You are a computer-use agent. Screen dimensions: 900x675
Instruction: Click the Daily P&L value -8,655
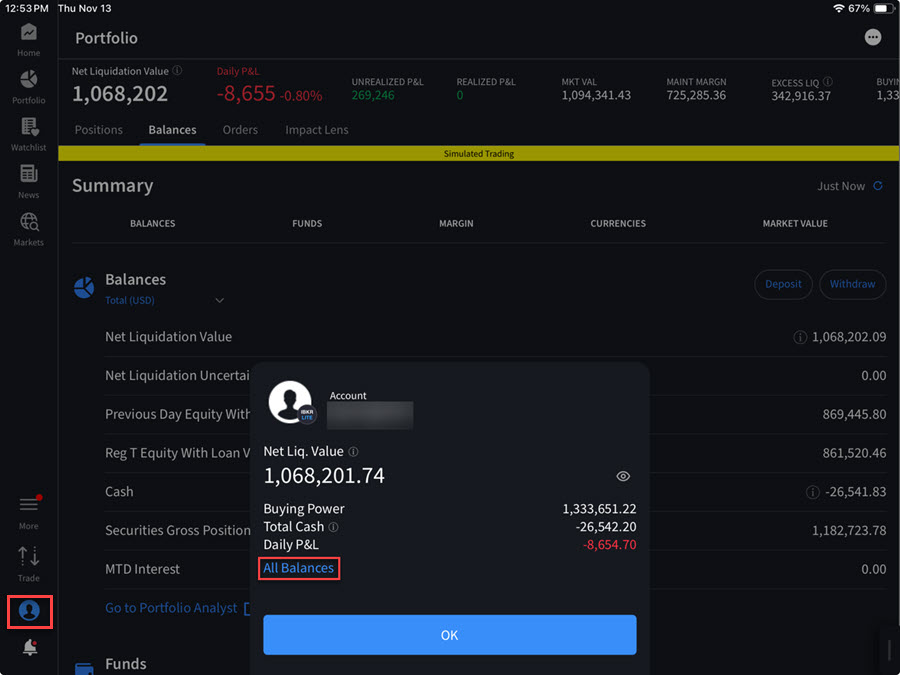246,94
